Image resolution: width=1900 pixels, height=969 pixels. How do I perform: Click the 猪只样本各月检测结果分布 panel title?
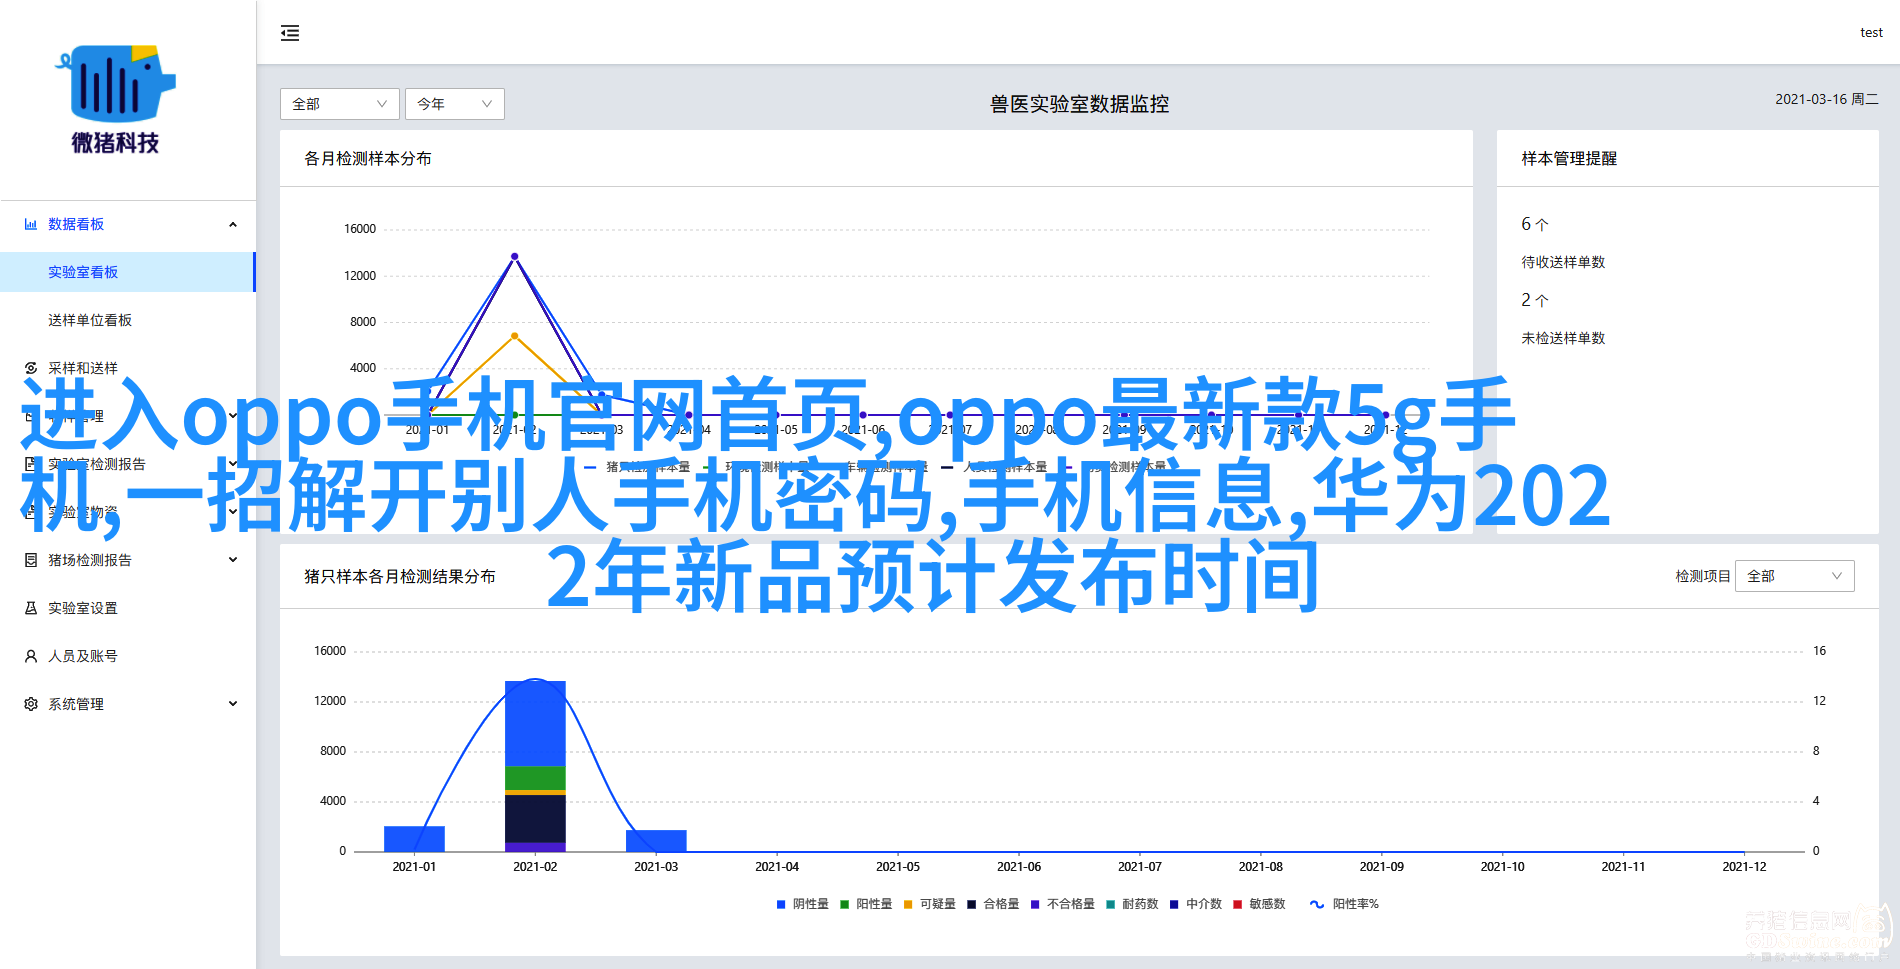click(x=400, y=576)
